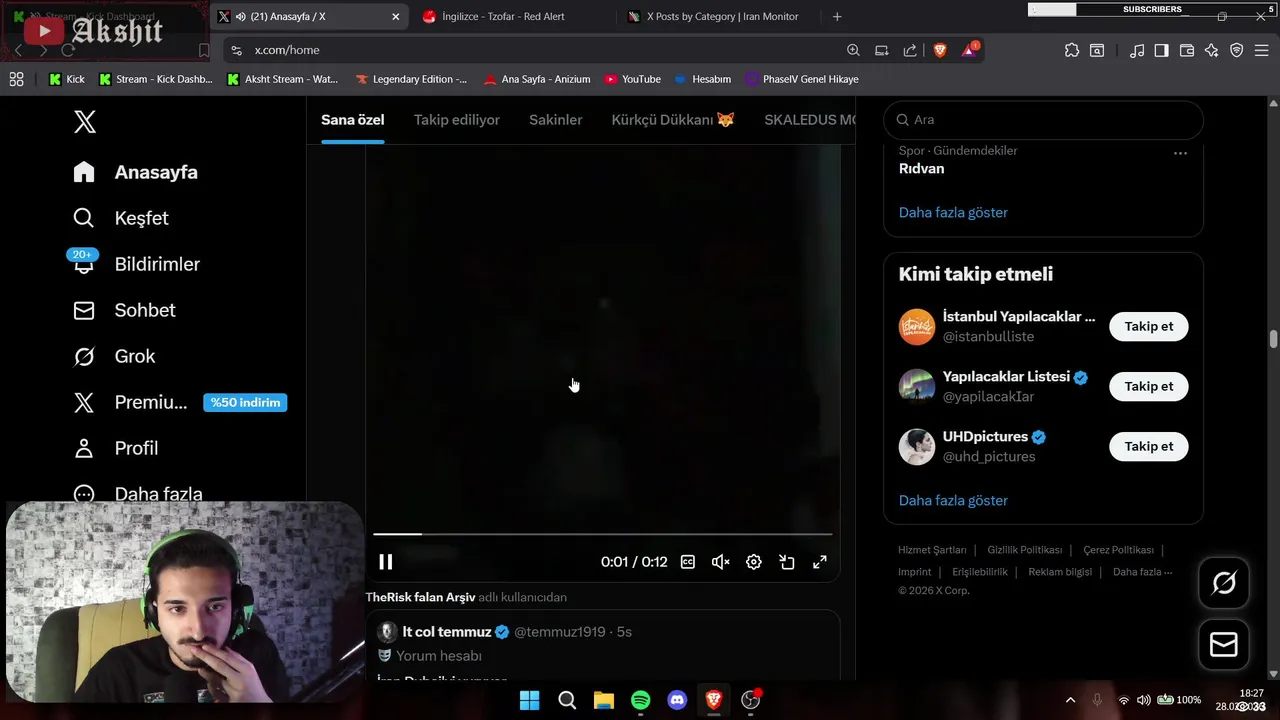Open Leo AI sparkle icon
1280x720 pixels.
(1211, 50)
